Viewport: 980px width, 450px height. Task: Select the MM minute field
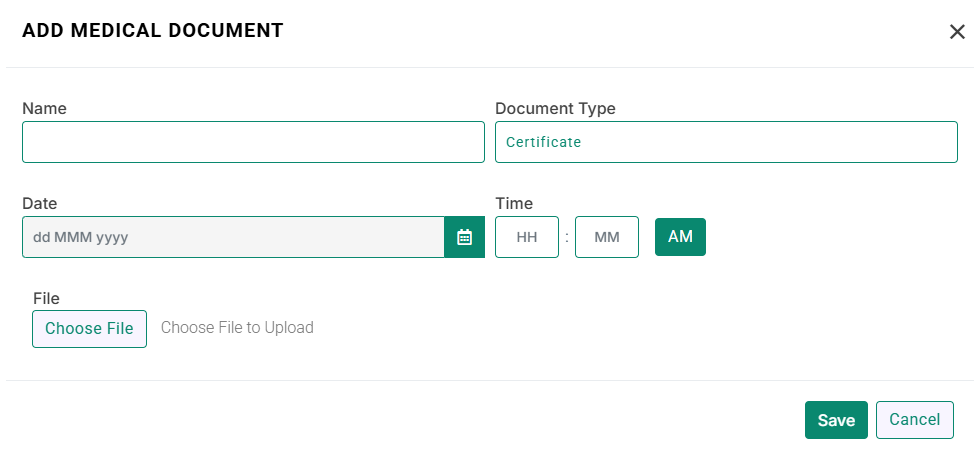(x=607, y=237)
